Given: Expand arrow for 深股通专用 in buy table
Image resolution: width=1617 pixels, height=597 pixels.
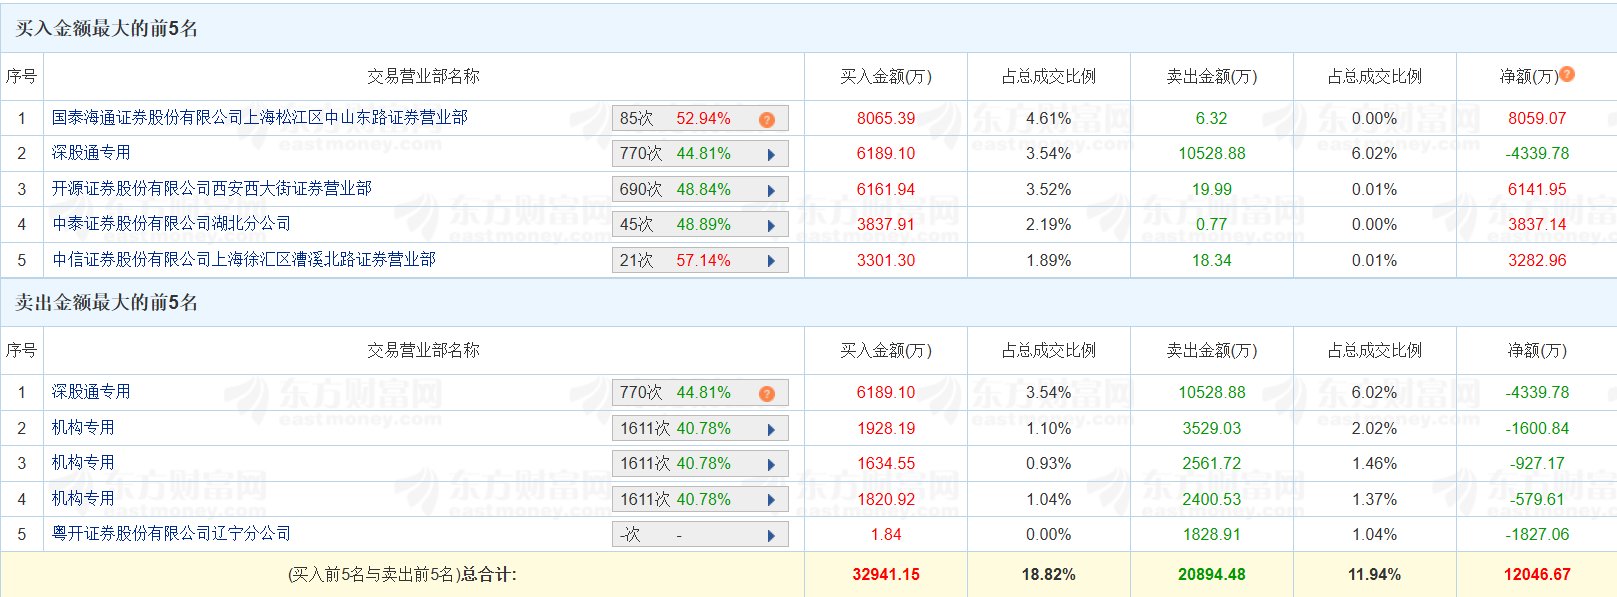Looking at the screenshot, I should pos(771,155).
